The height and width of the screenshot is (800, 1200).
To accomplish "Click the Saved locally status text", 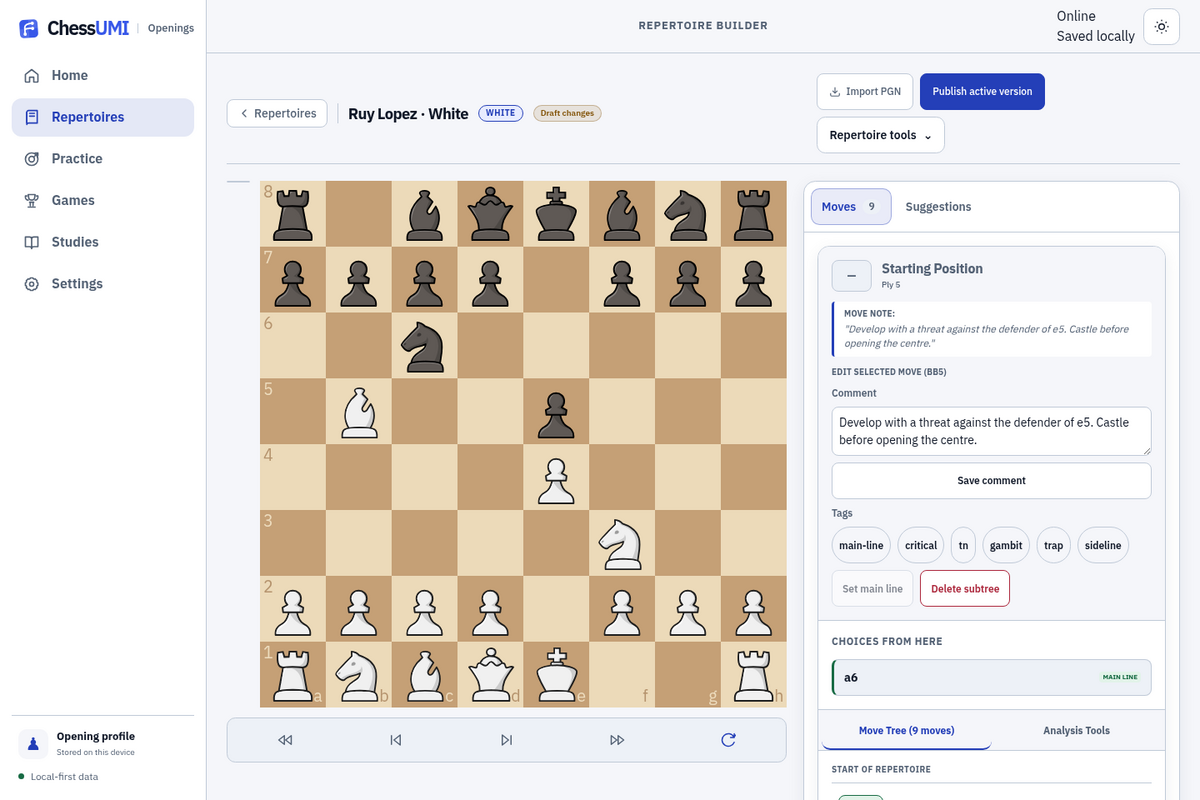I will coord(1096,36).
